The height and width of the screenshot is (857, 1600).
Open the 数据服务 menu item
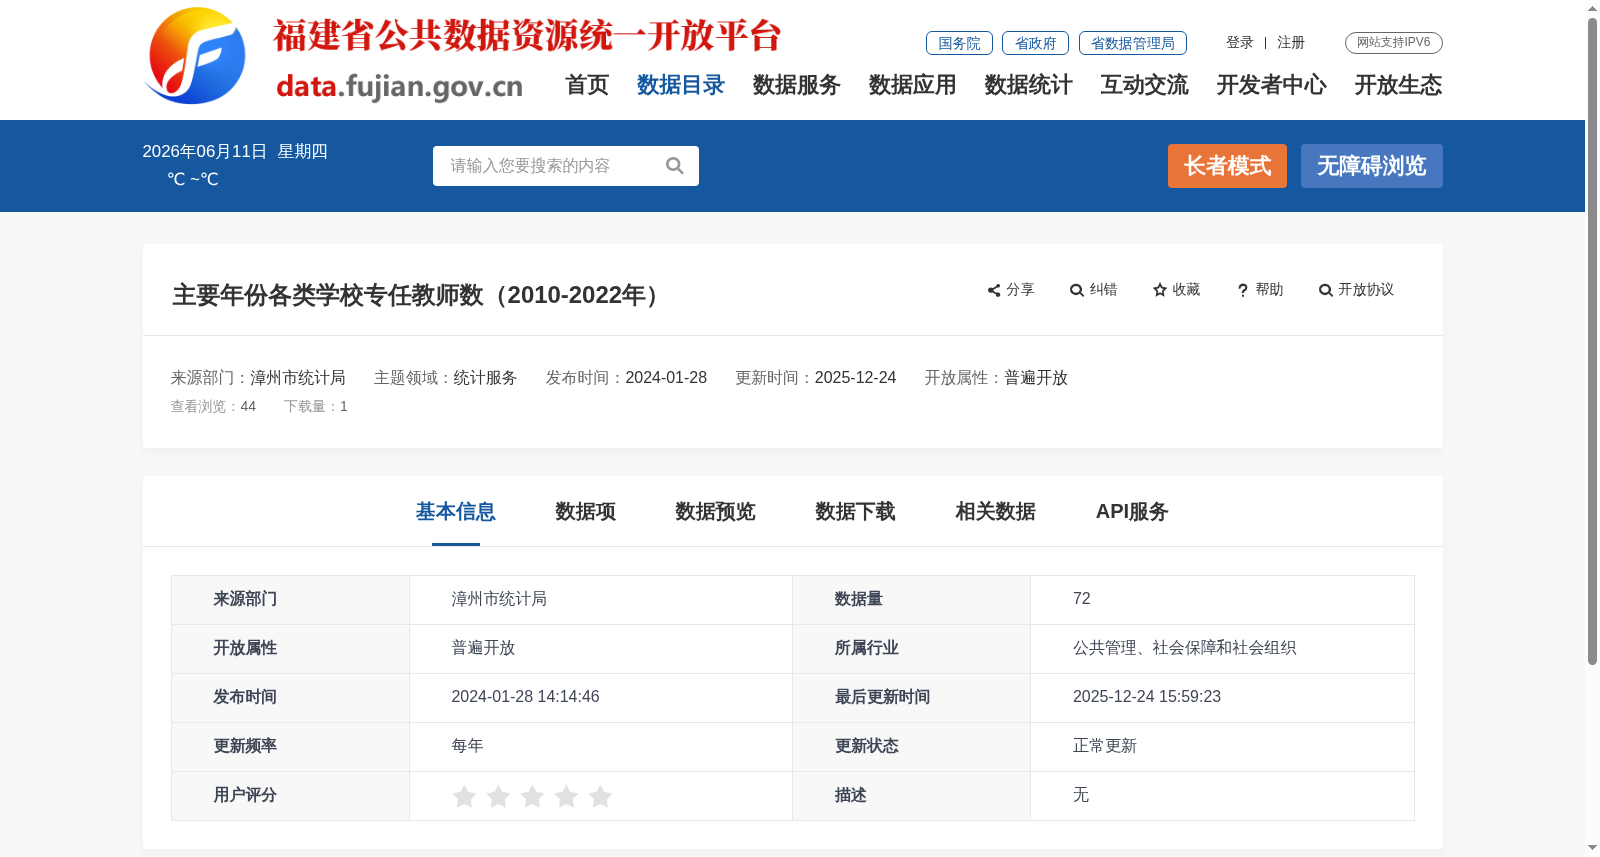tap(797, 85)
